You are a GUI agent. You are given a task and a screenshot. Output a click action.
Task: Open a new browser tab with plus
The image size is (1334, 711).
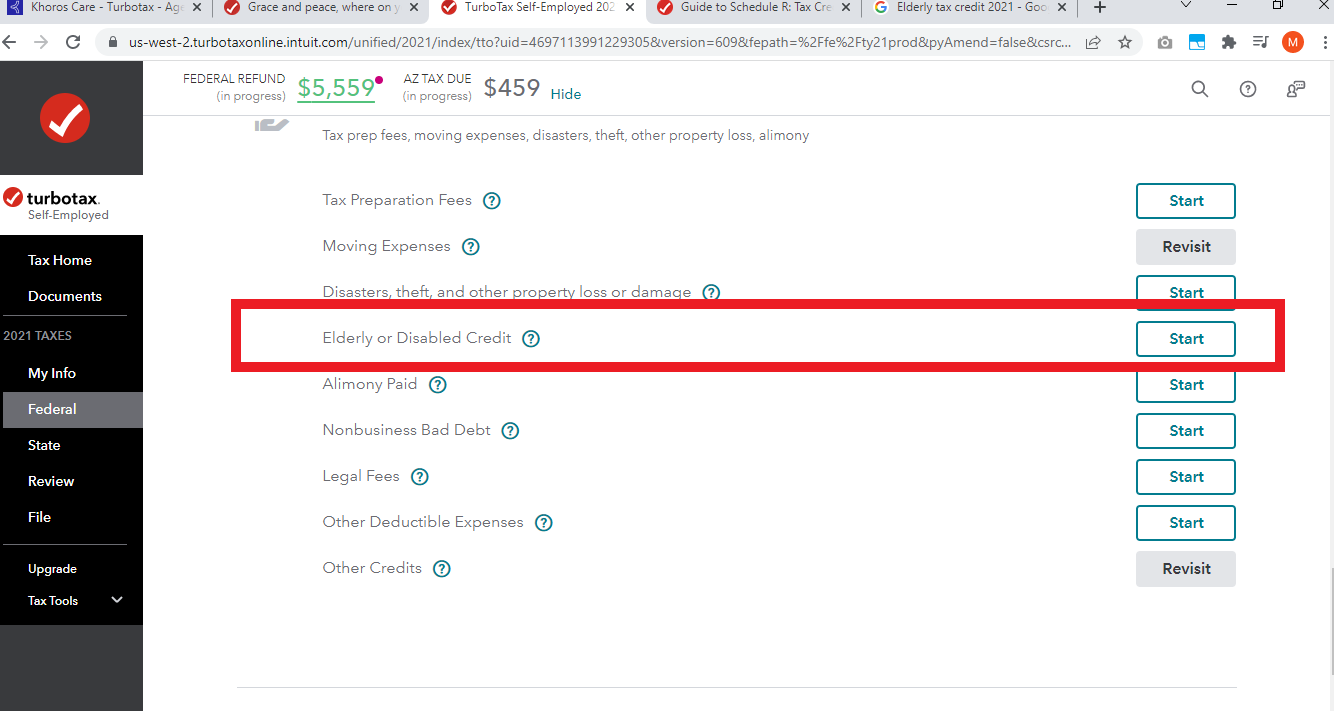(1100, 8)
